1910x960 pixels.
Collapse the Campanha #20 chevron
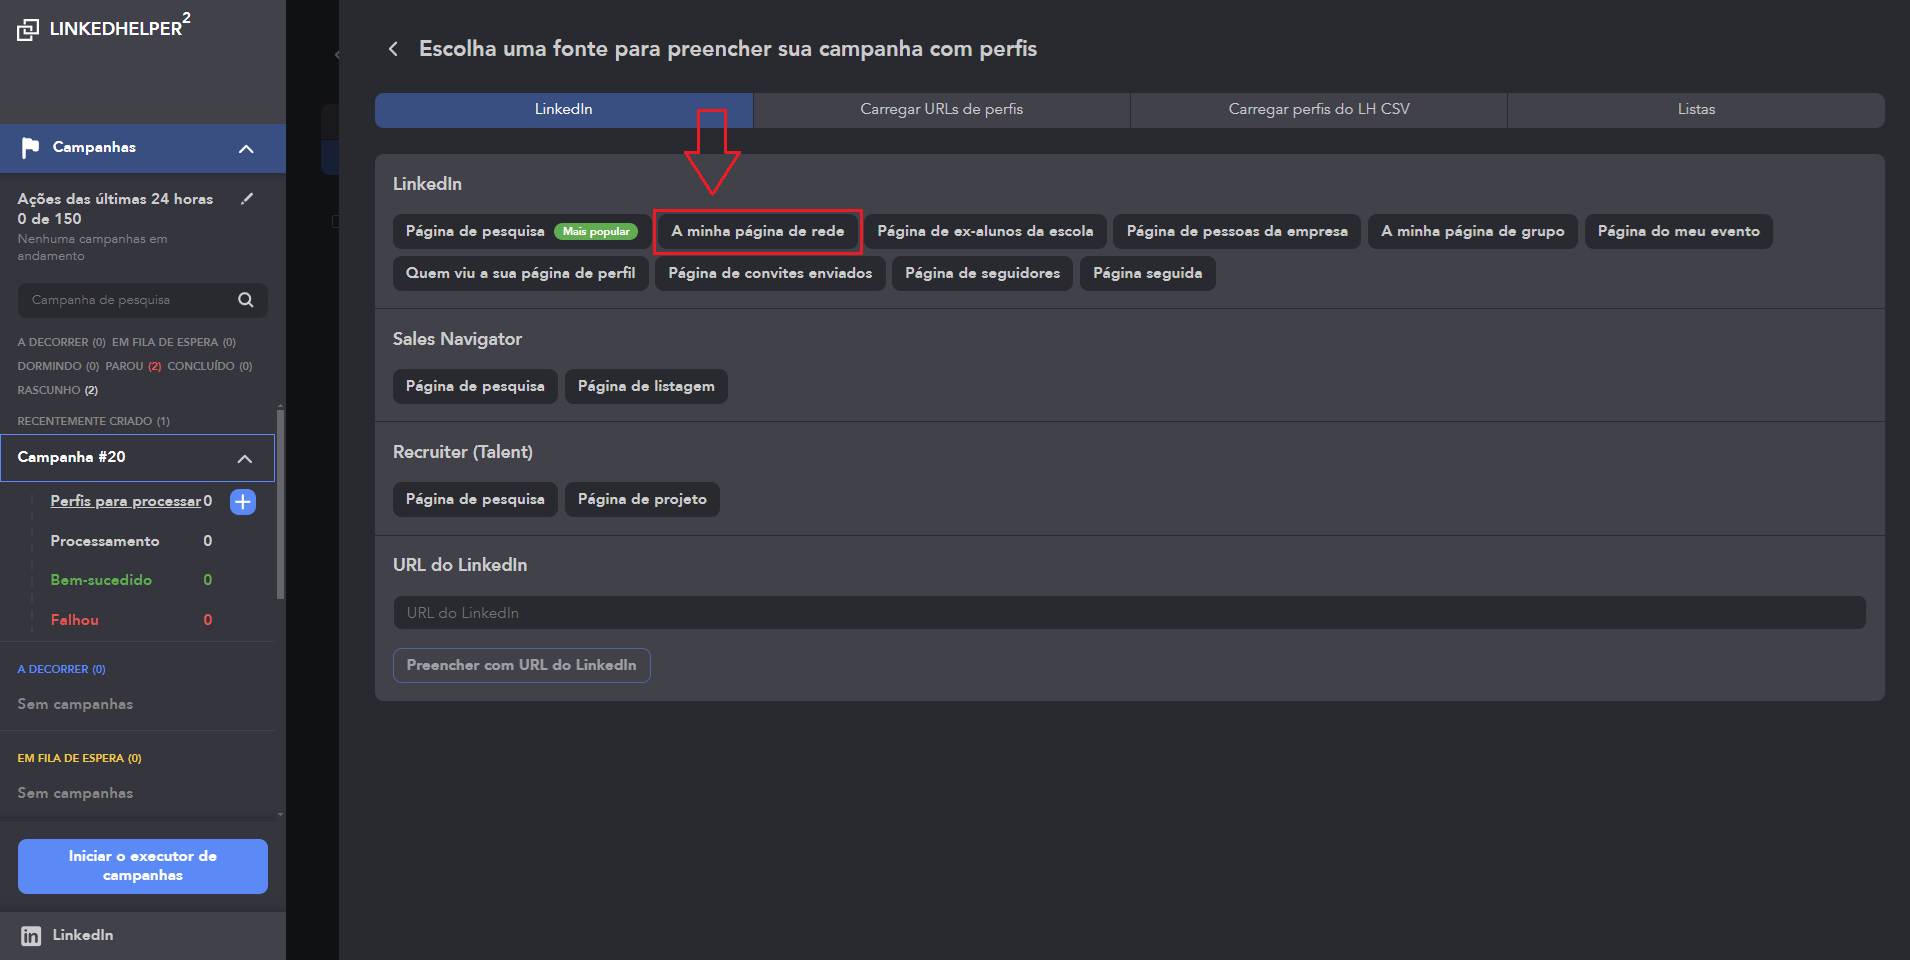(244, 458)
